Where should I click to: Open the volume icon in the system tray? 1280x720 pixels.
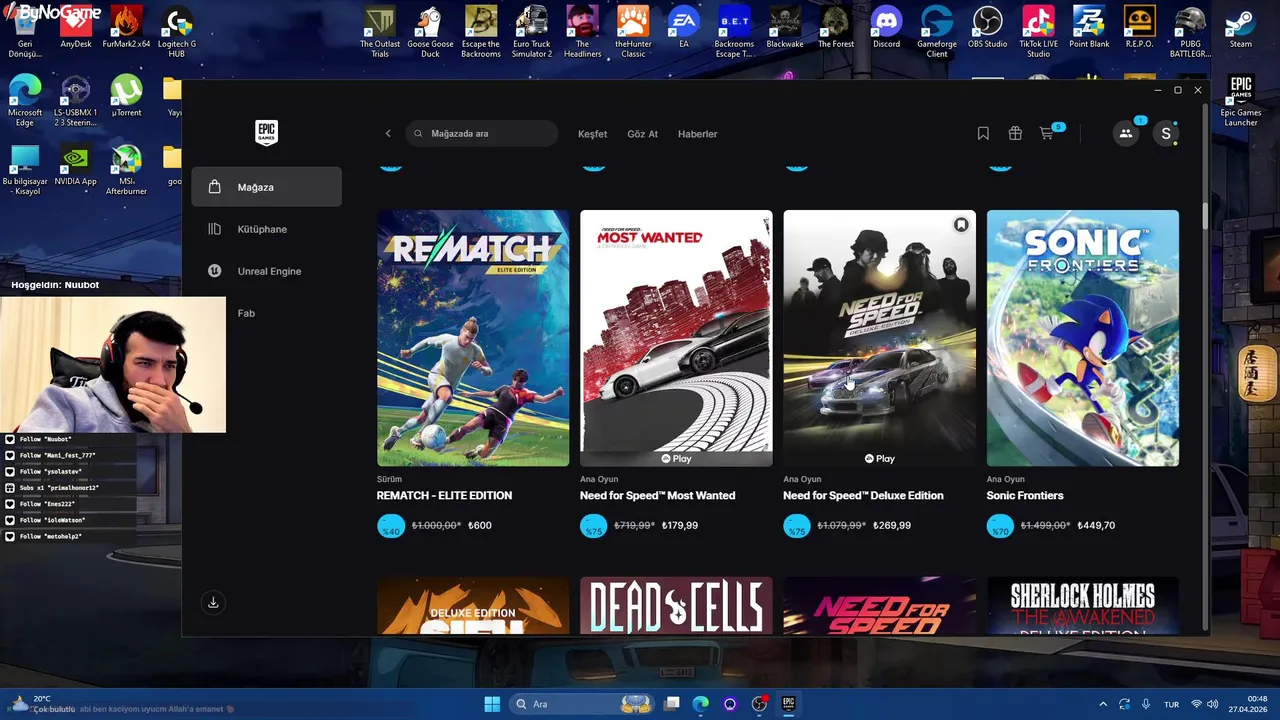point(1214,704)
